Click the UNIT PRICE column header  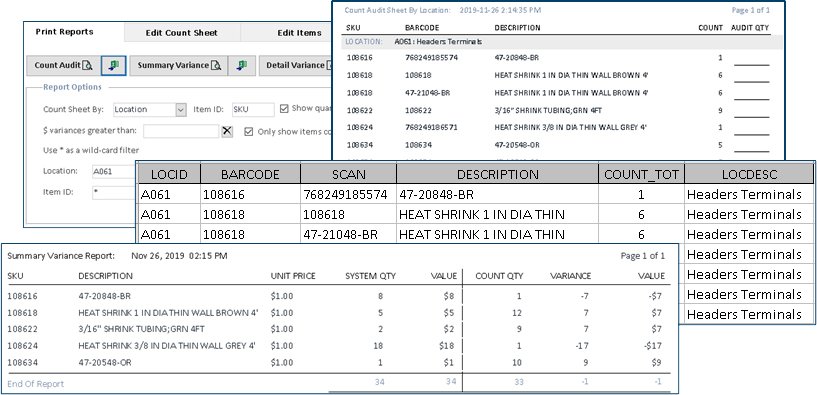point(293,276)
